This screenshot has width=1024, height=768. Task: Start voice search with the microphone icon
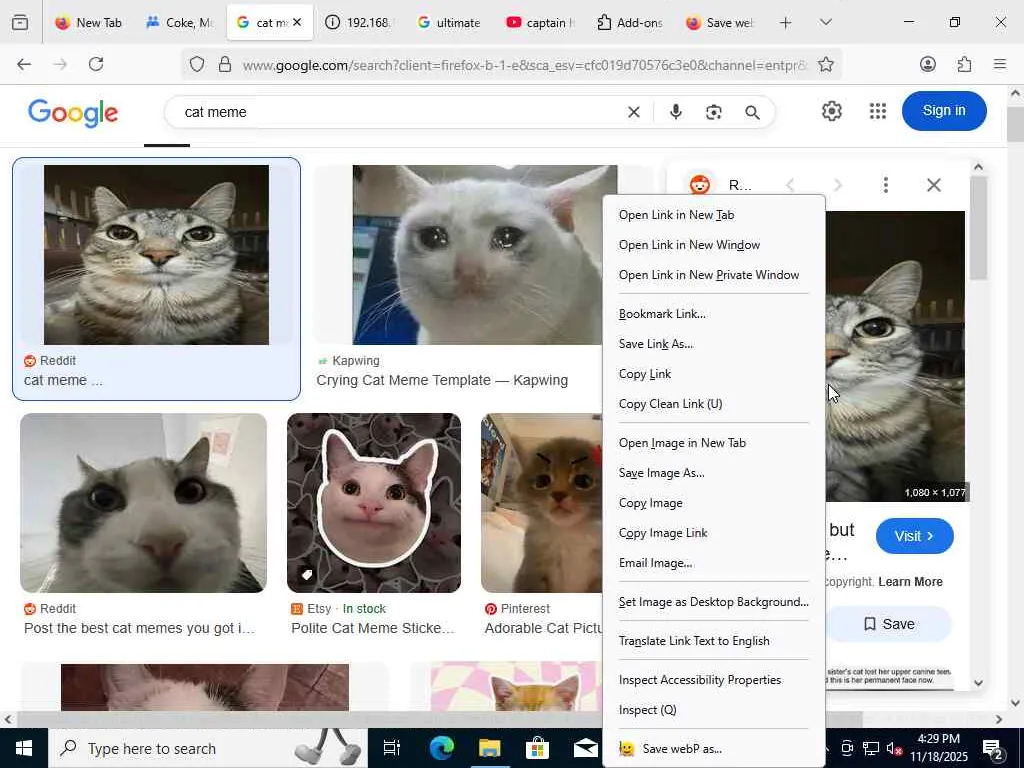(676, 112)
